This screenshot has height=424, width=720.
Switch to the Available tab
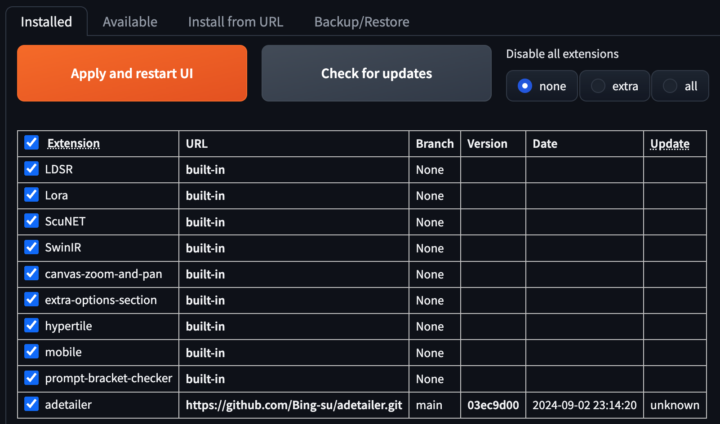point(129,21)
